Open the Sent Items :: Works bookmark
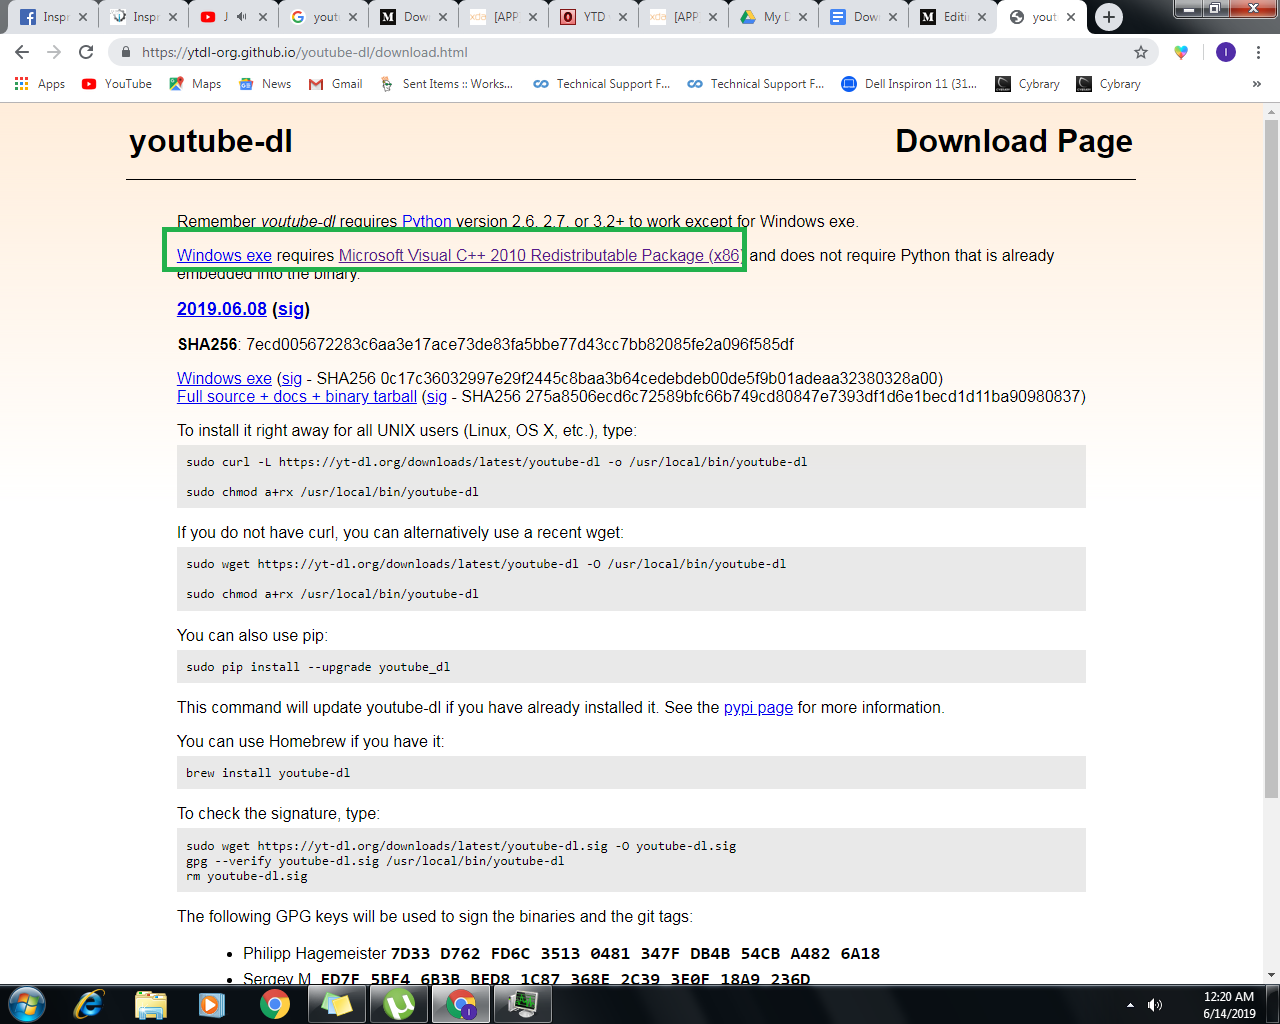 coord(446,84)
